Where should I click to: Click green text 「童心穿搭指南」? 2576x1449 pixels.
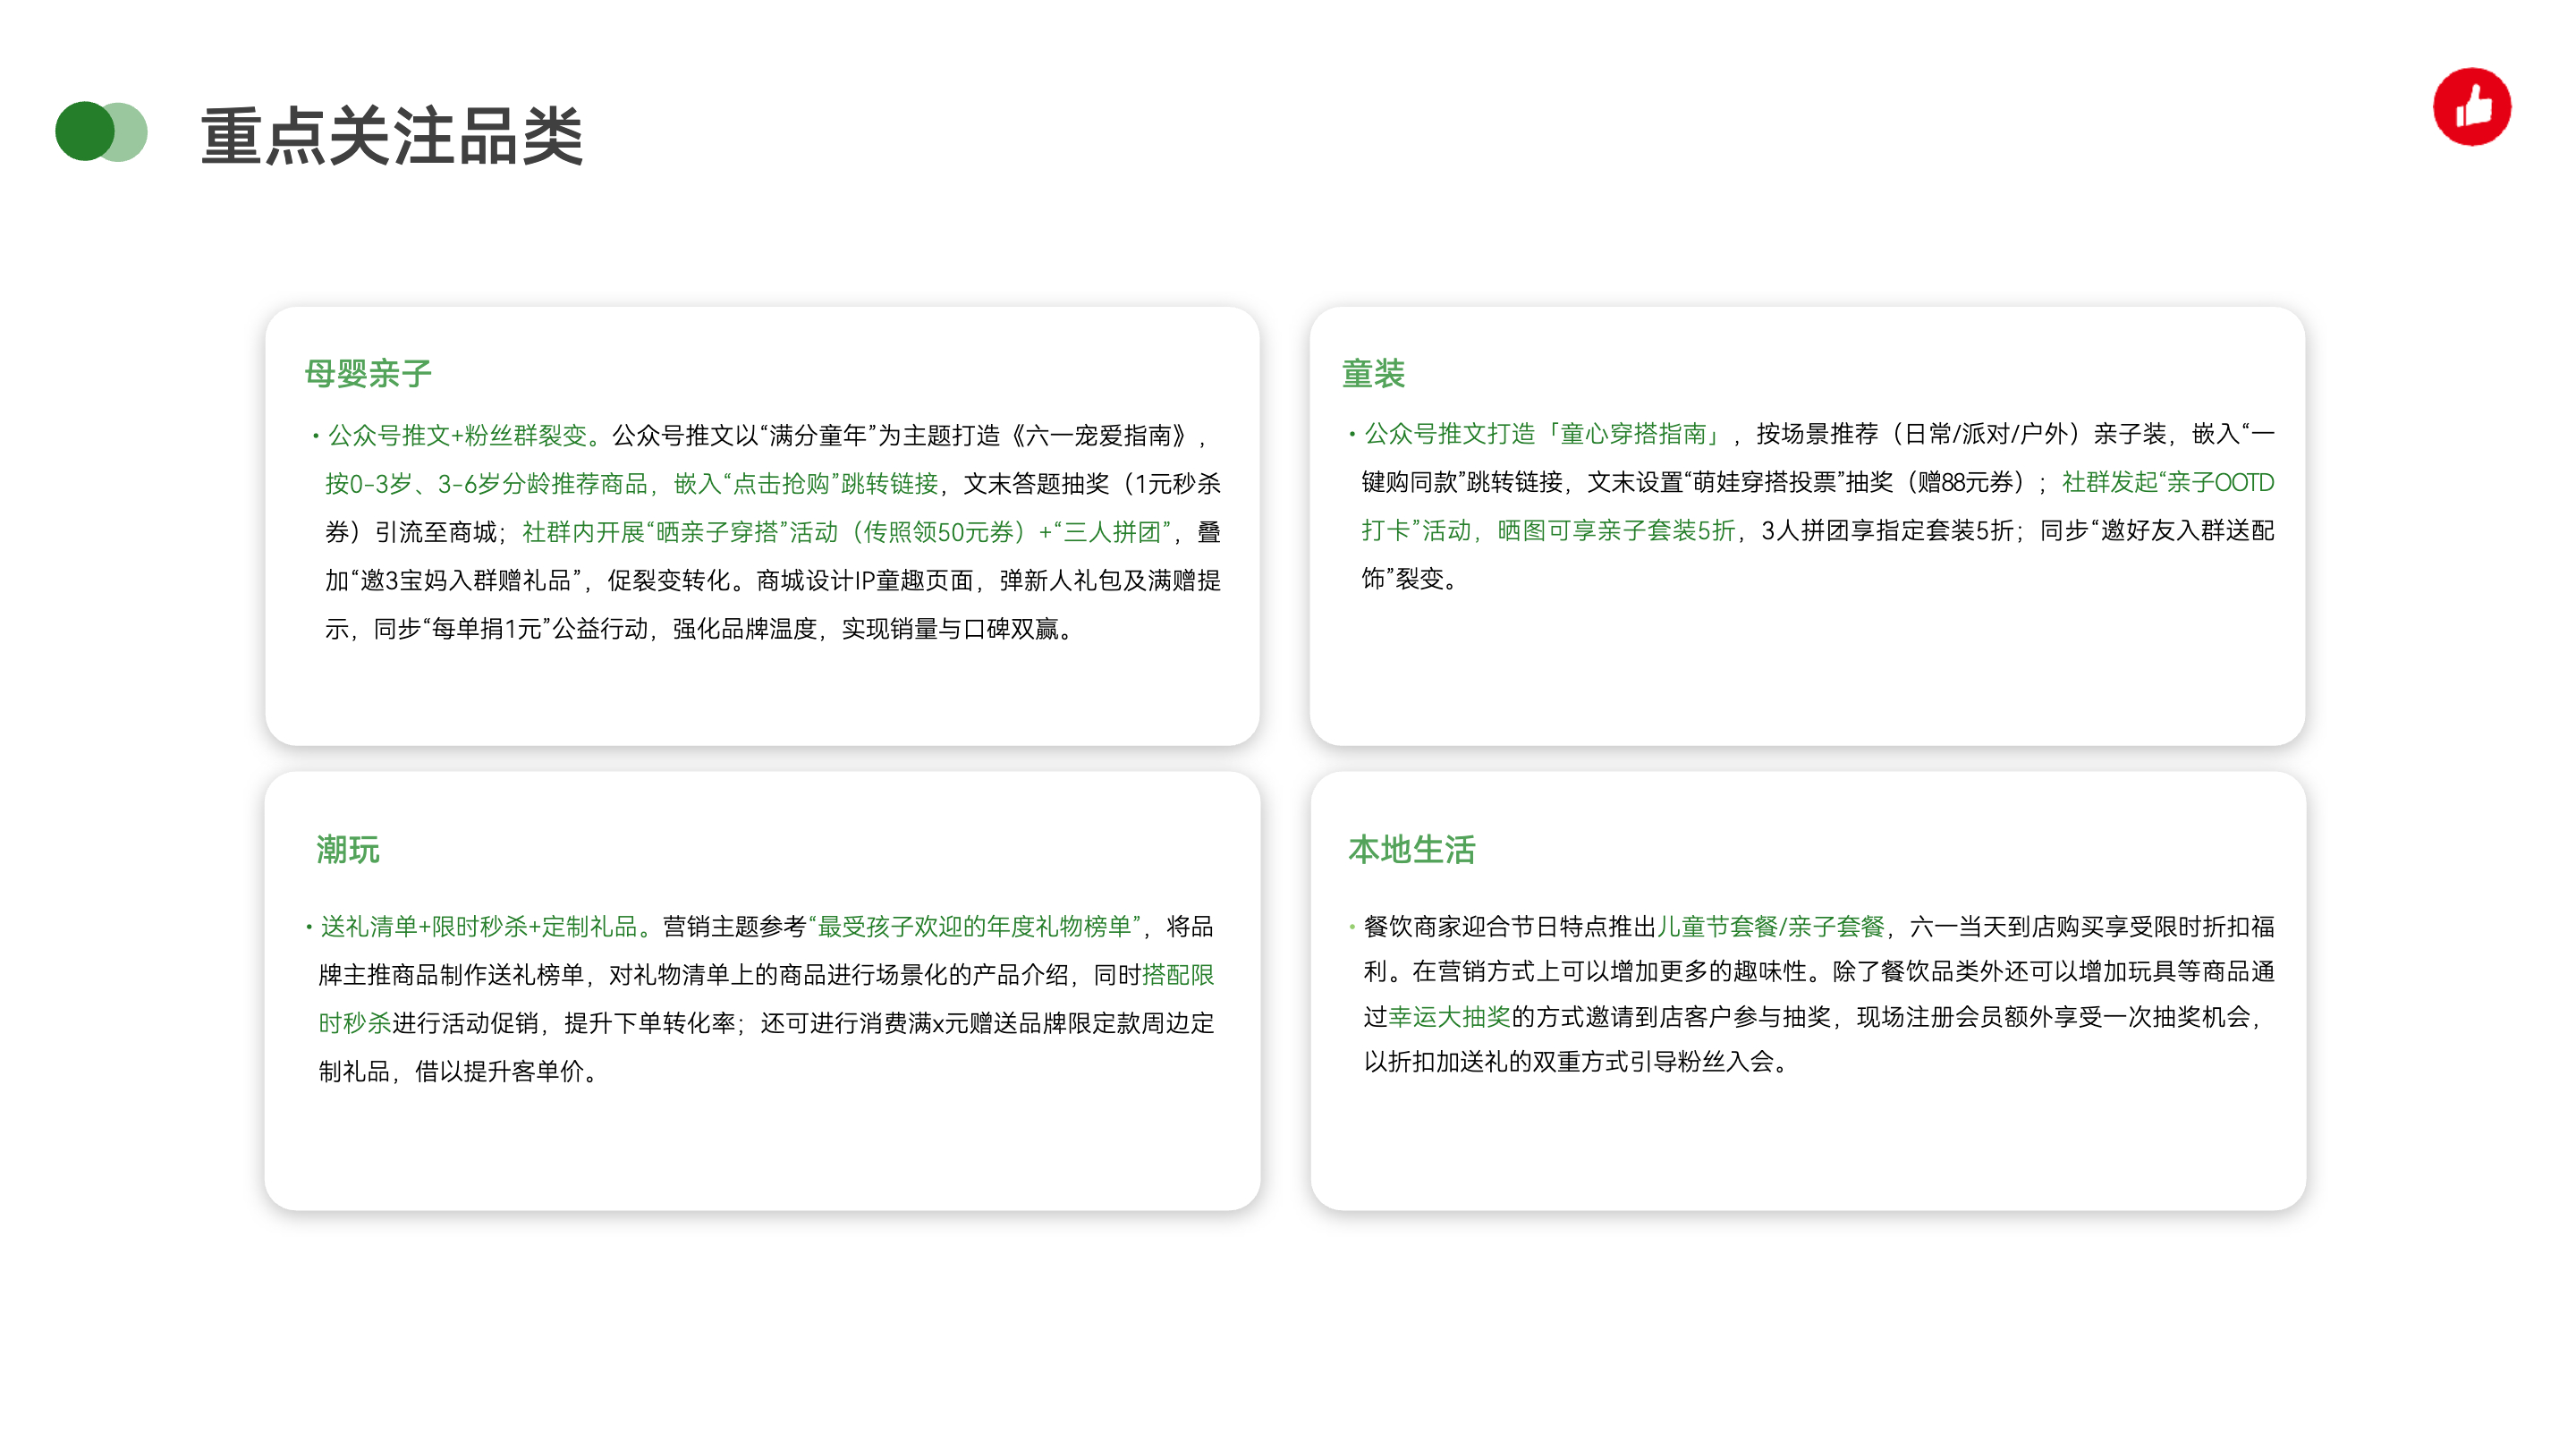1633,434
